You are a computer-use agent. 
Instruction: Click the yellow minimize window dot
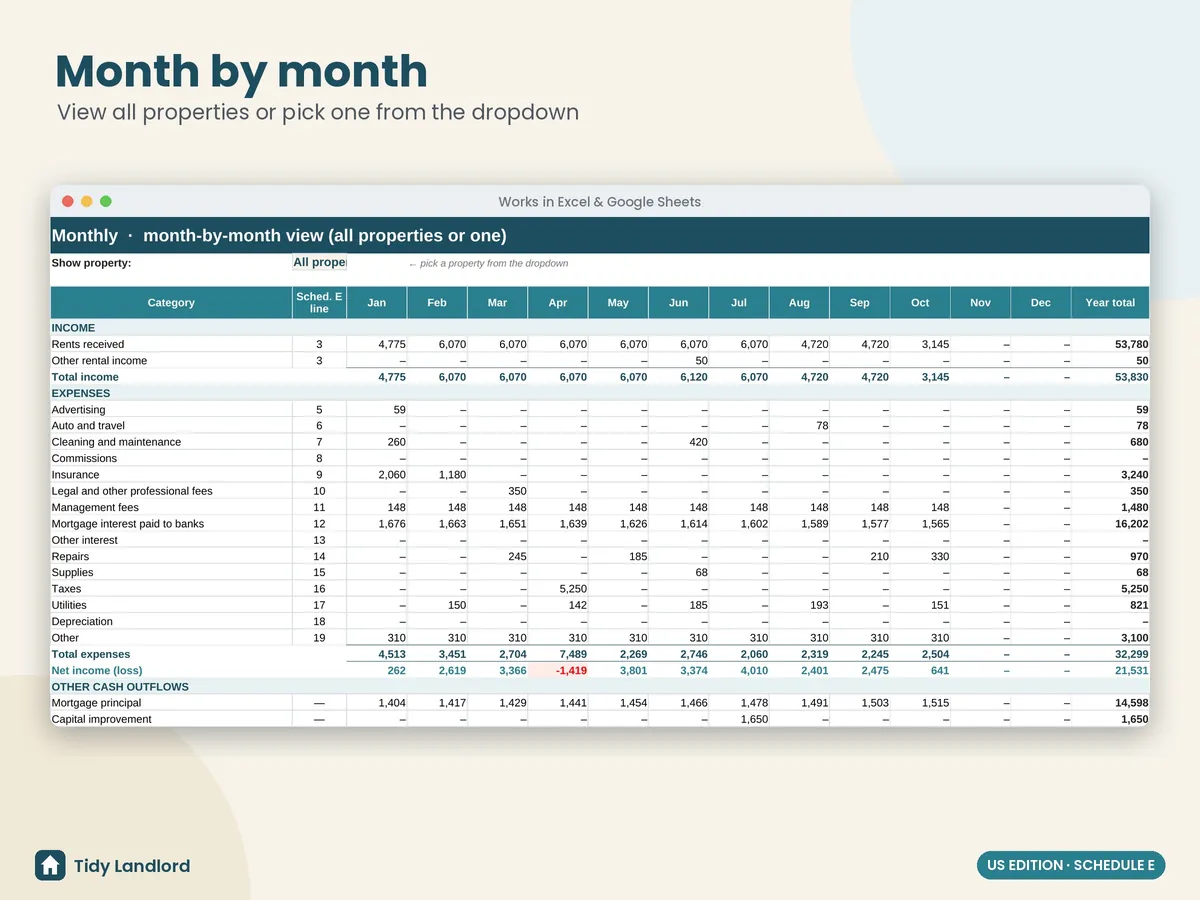[x=87, y=201]
